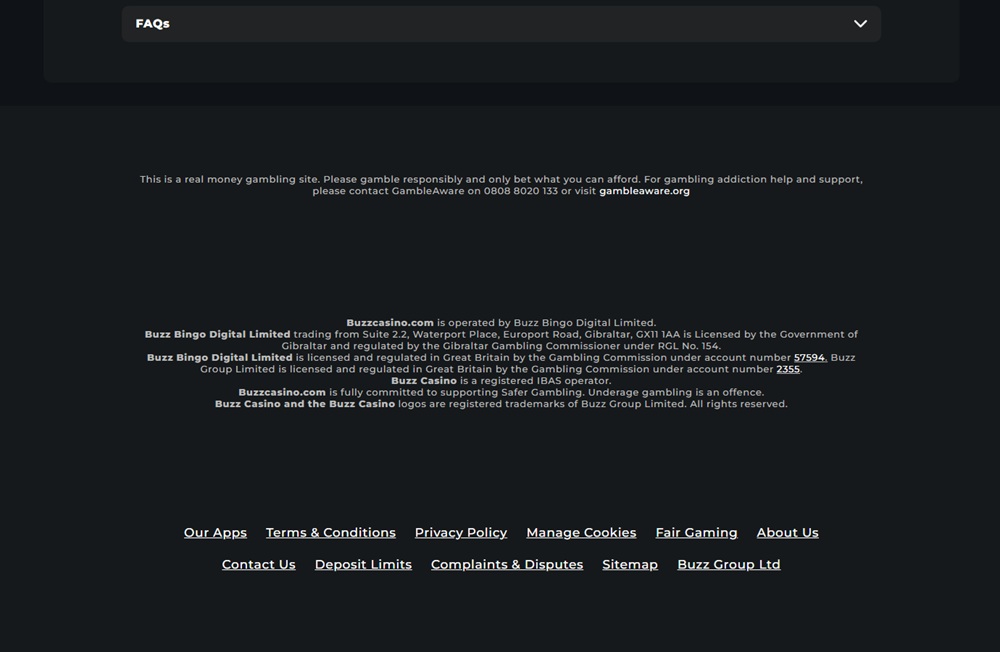Click the GambleAware phone number 0808 8020 133

(x=520, y=191)
